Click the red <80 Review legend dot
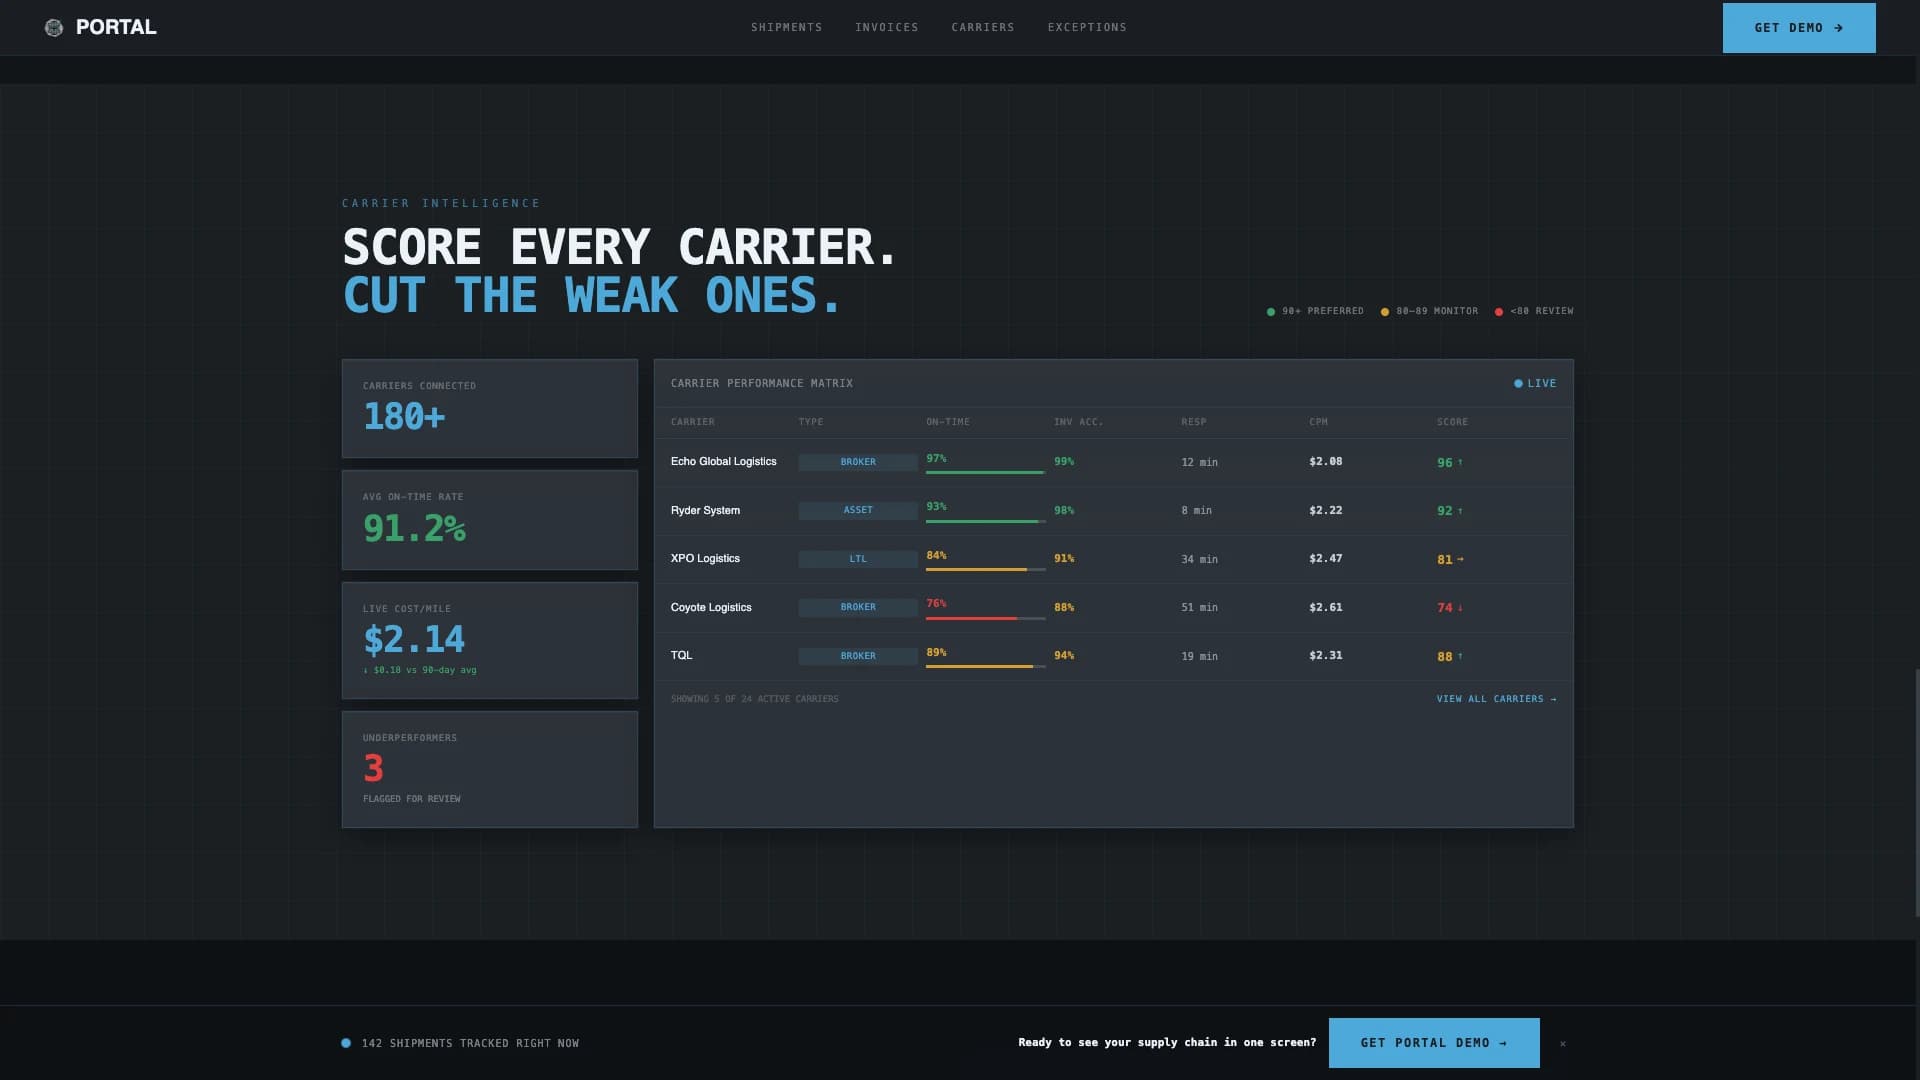 (x=1498, y=312)
